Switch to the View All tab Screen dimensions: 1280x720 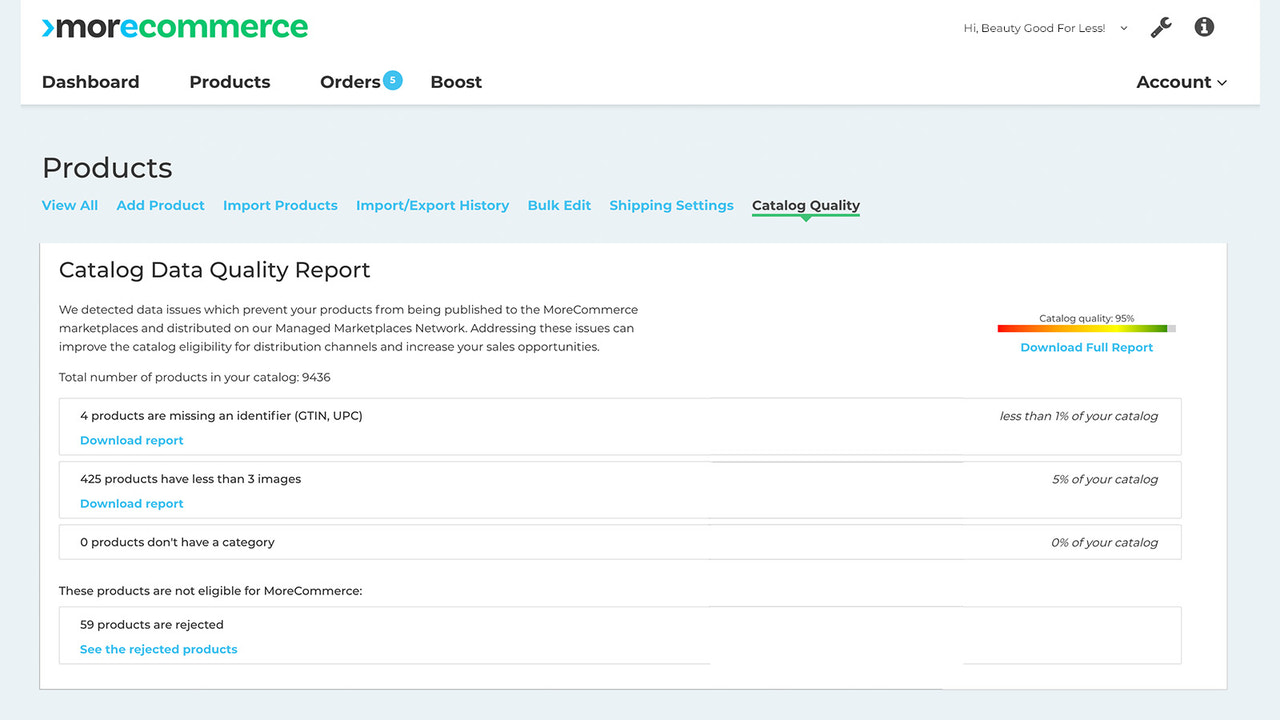[x=69, y=205]
